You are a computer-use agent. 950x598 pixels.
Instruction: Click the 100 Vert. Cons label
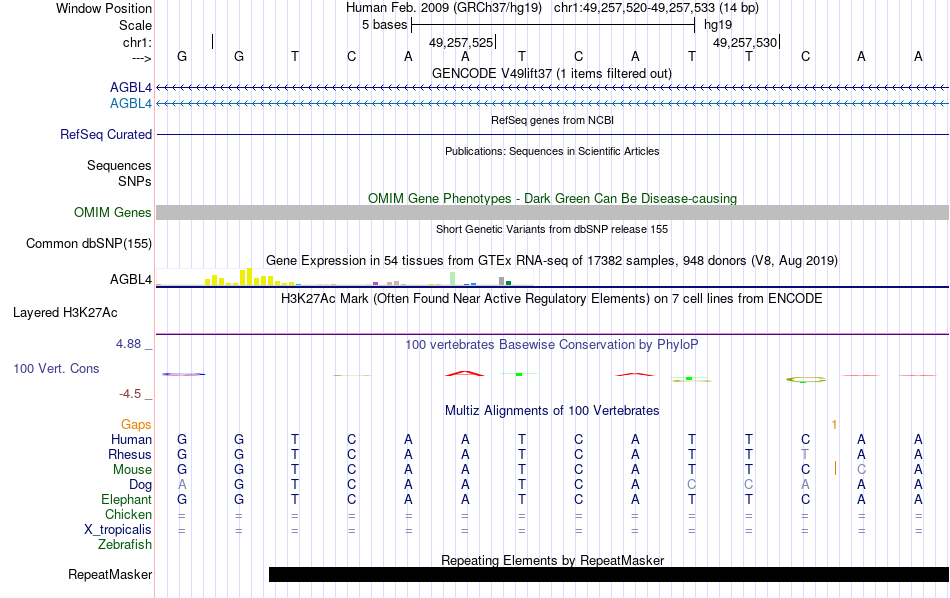pos(56,368)
